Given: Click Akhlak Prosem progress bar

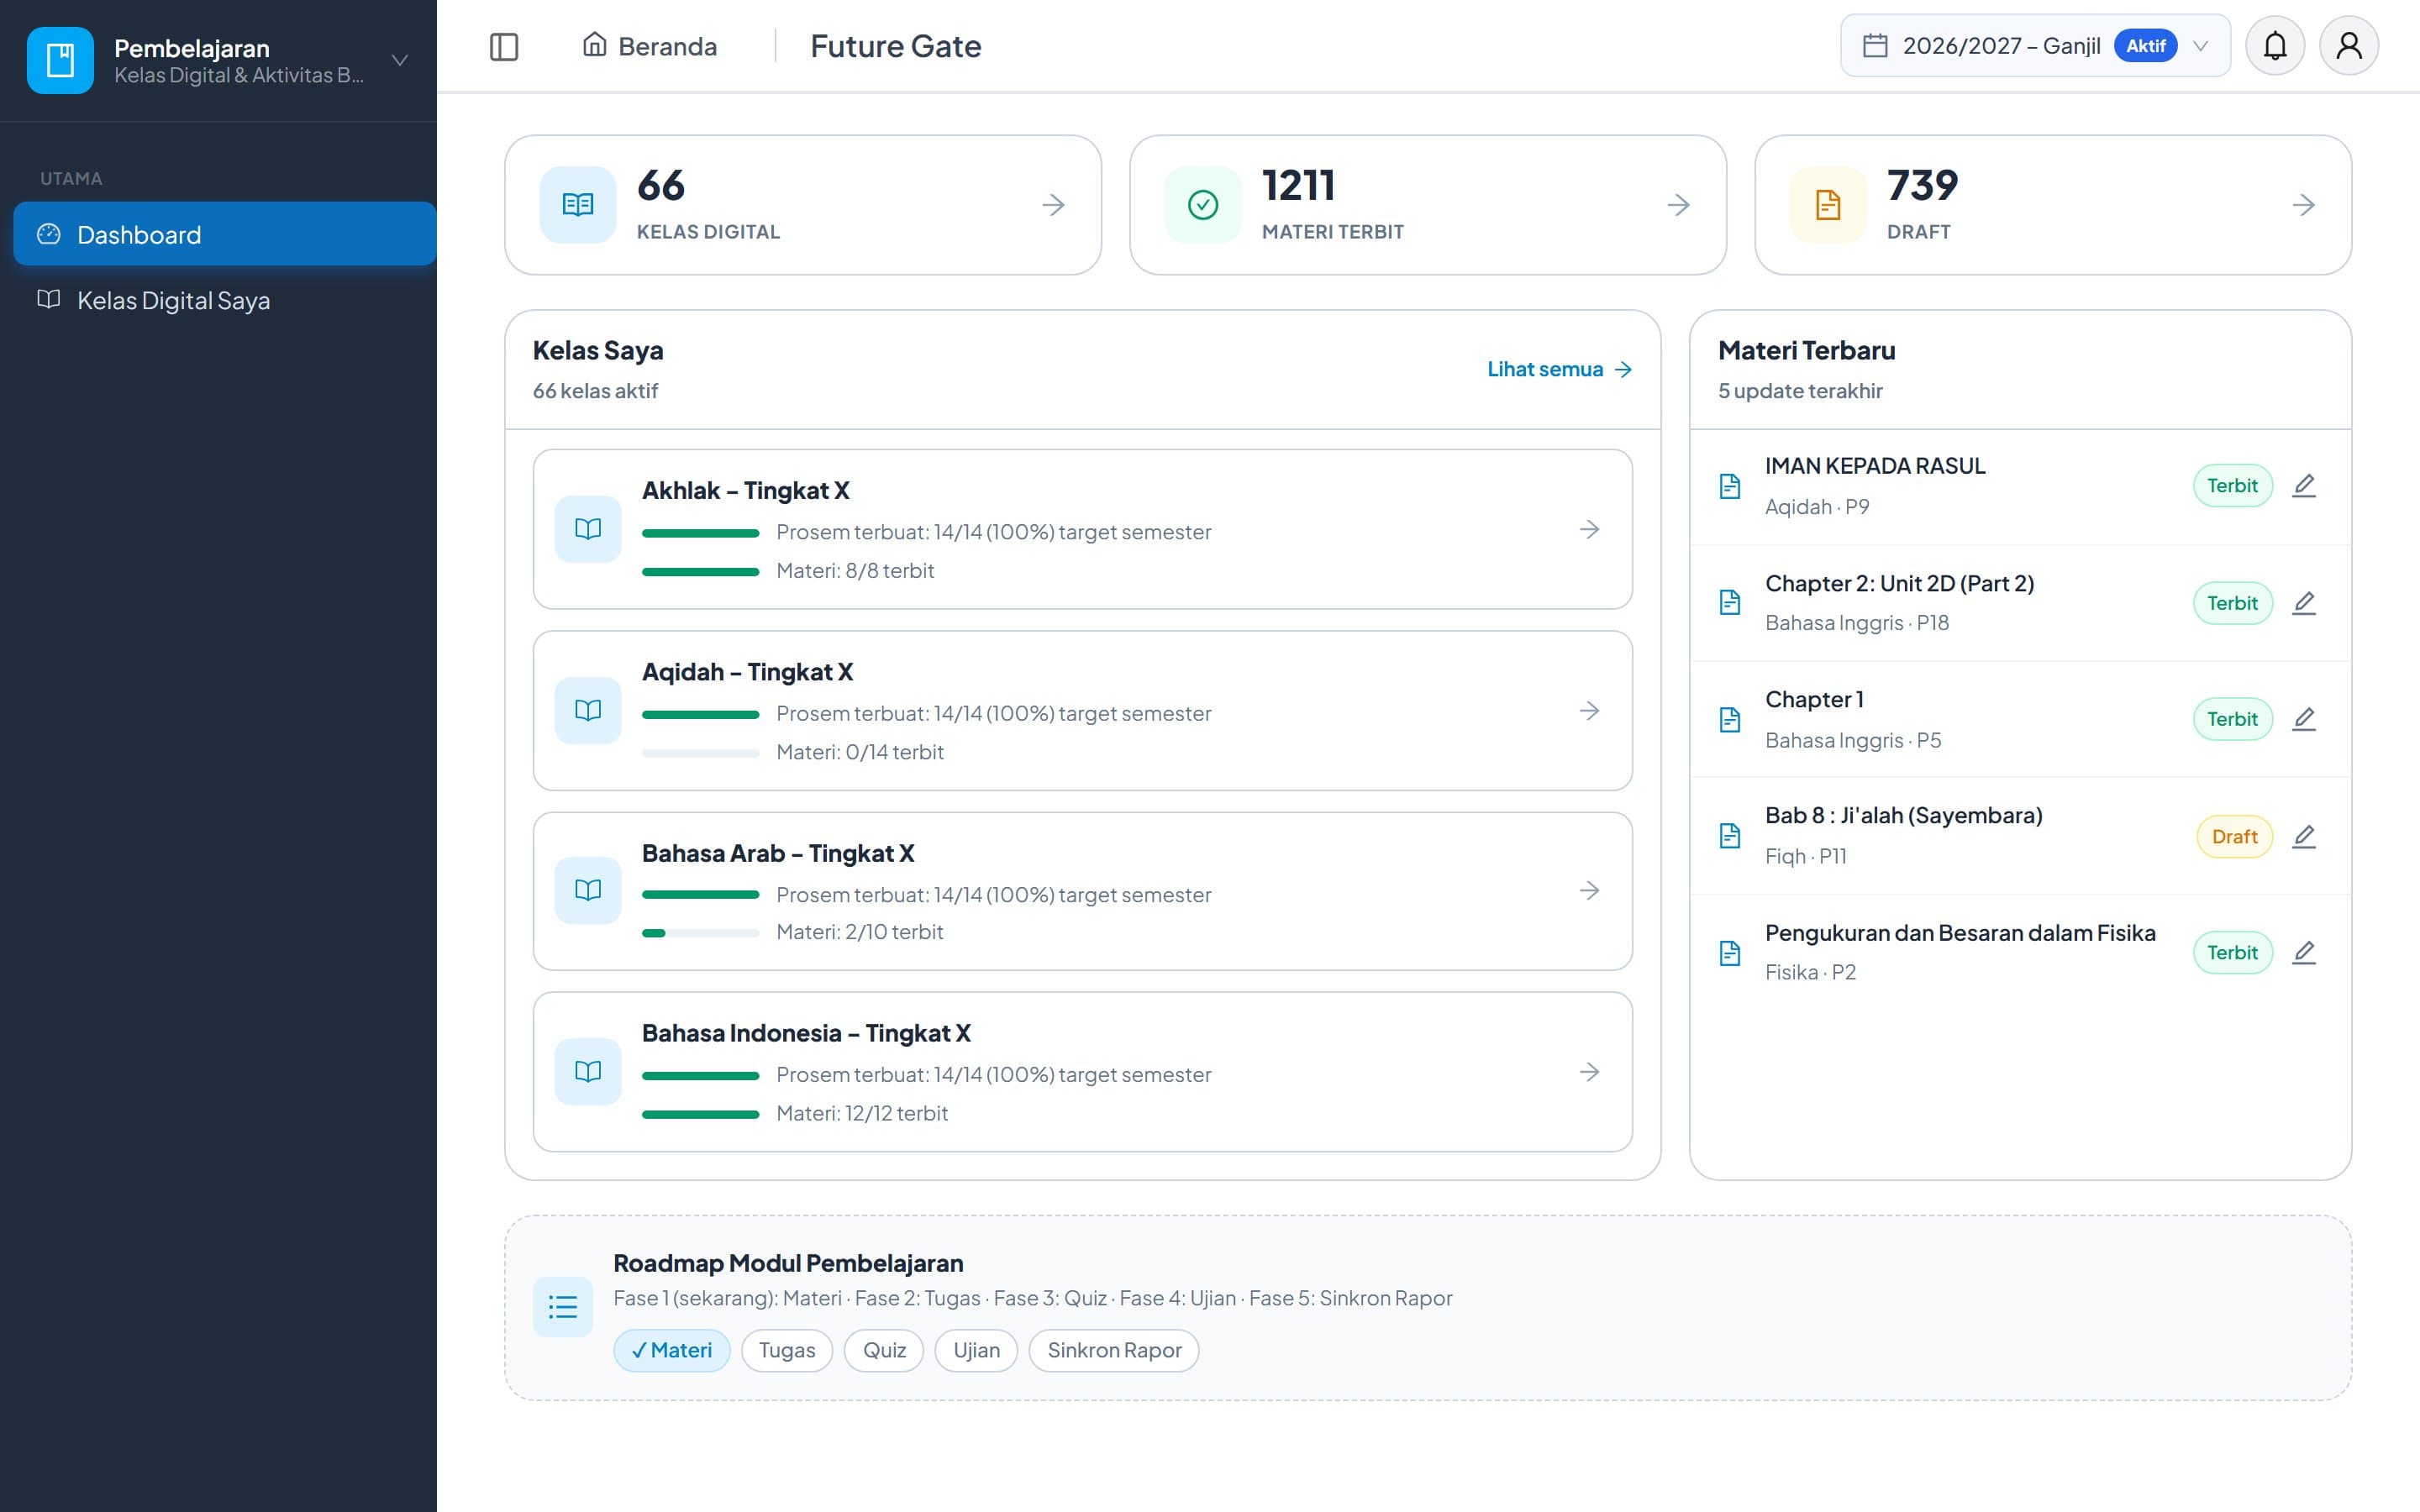Looking at the screenshot, I should coord(701,533).
